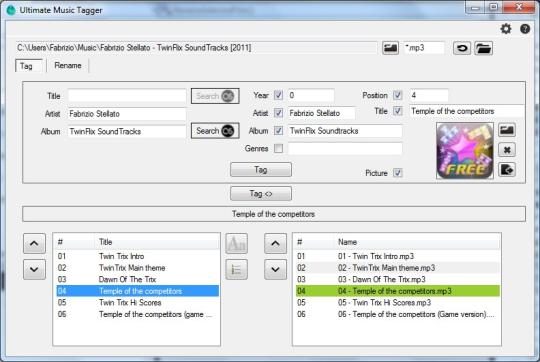Toggle the Album checkbox
The image size is (540, 362).
[278, 131]
